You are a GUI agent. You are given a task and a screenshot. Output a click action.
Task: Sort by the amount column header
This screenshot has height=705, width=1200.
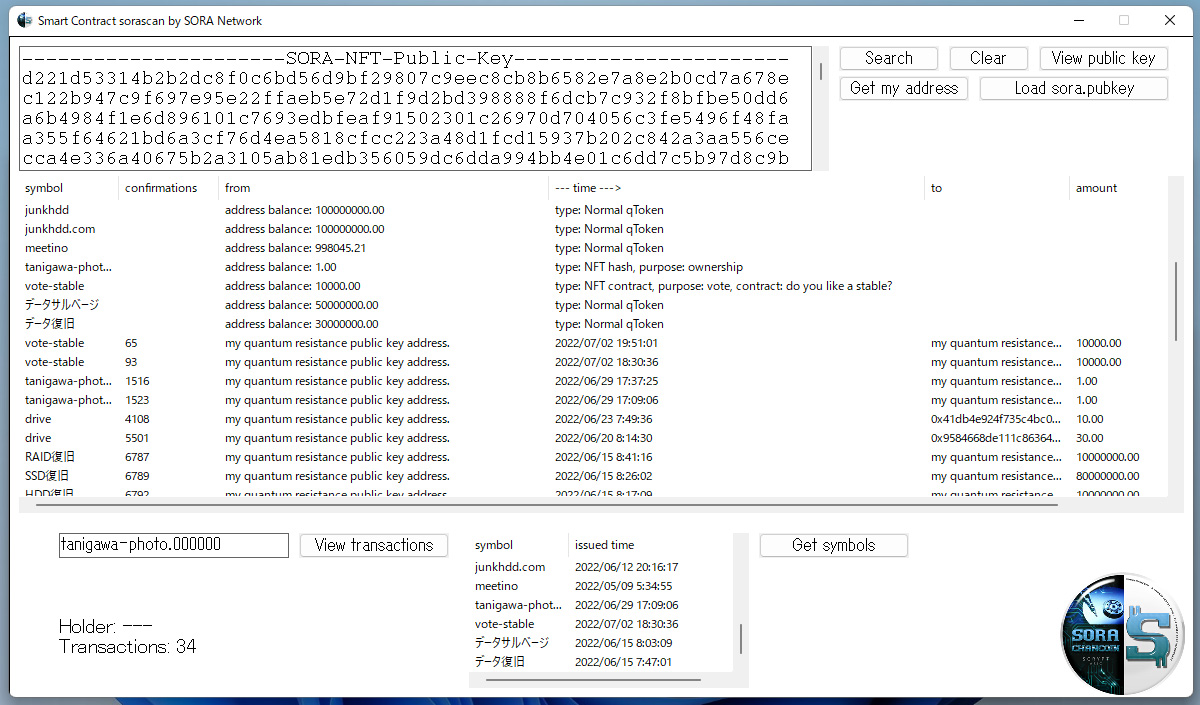point(1119,188)
